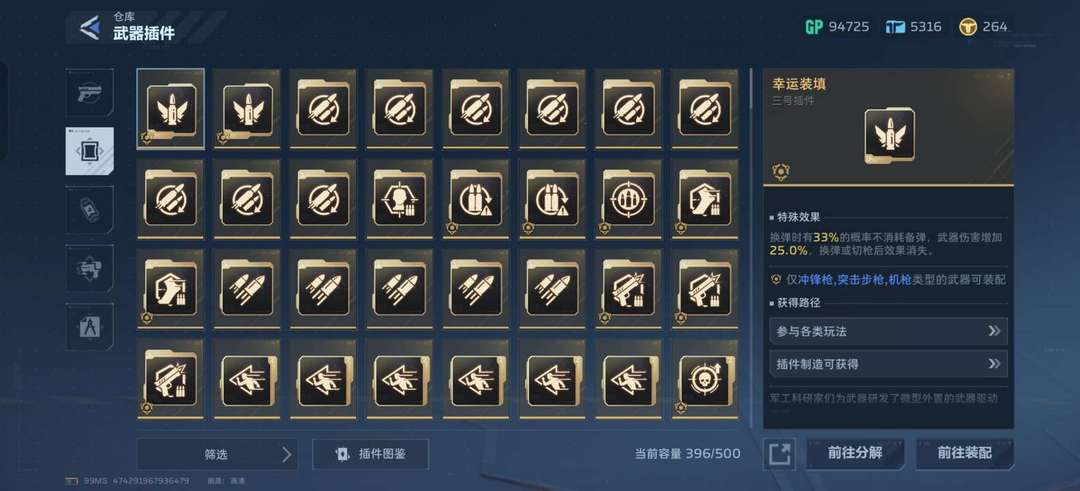
Task: Click the GP currency icon
Action: [814, 27]
